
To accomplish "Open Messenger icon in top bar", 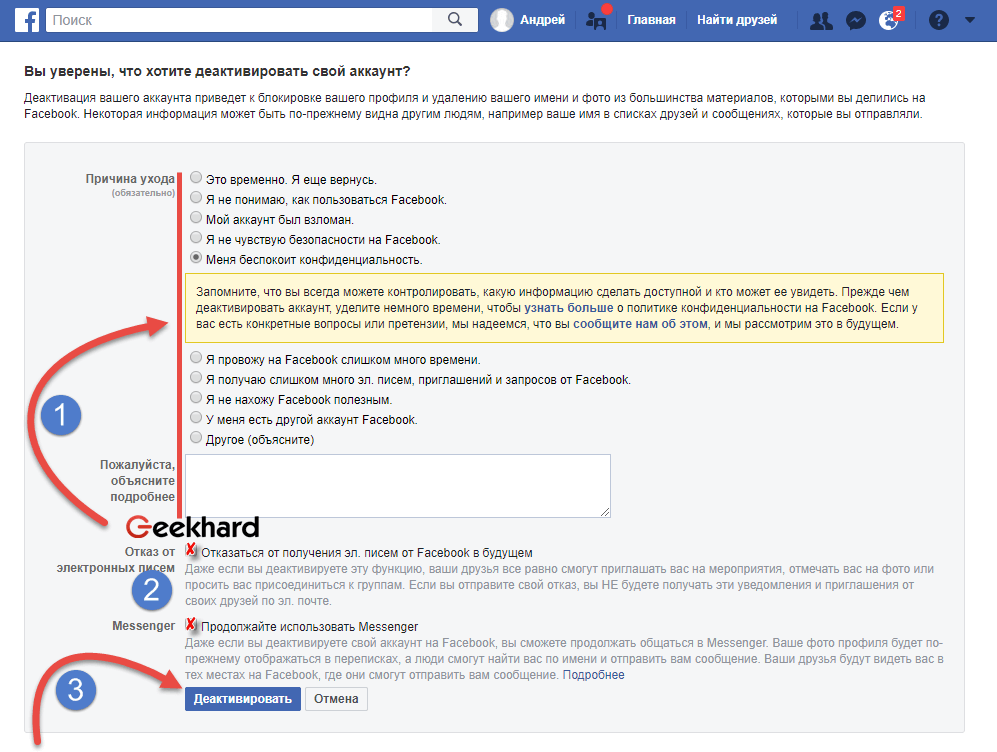I will click(x=855, y=20).
